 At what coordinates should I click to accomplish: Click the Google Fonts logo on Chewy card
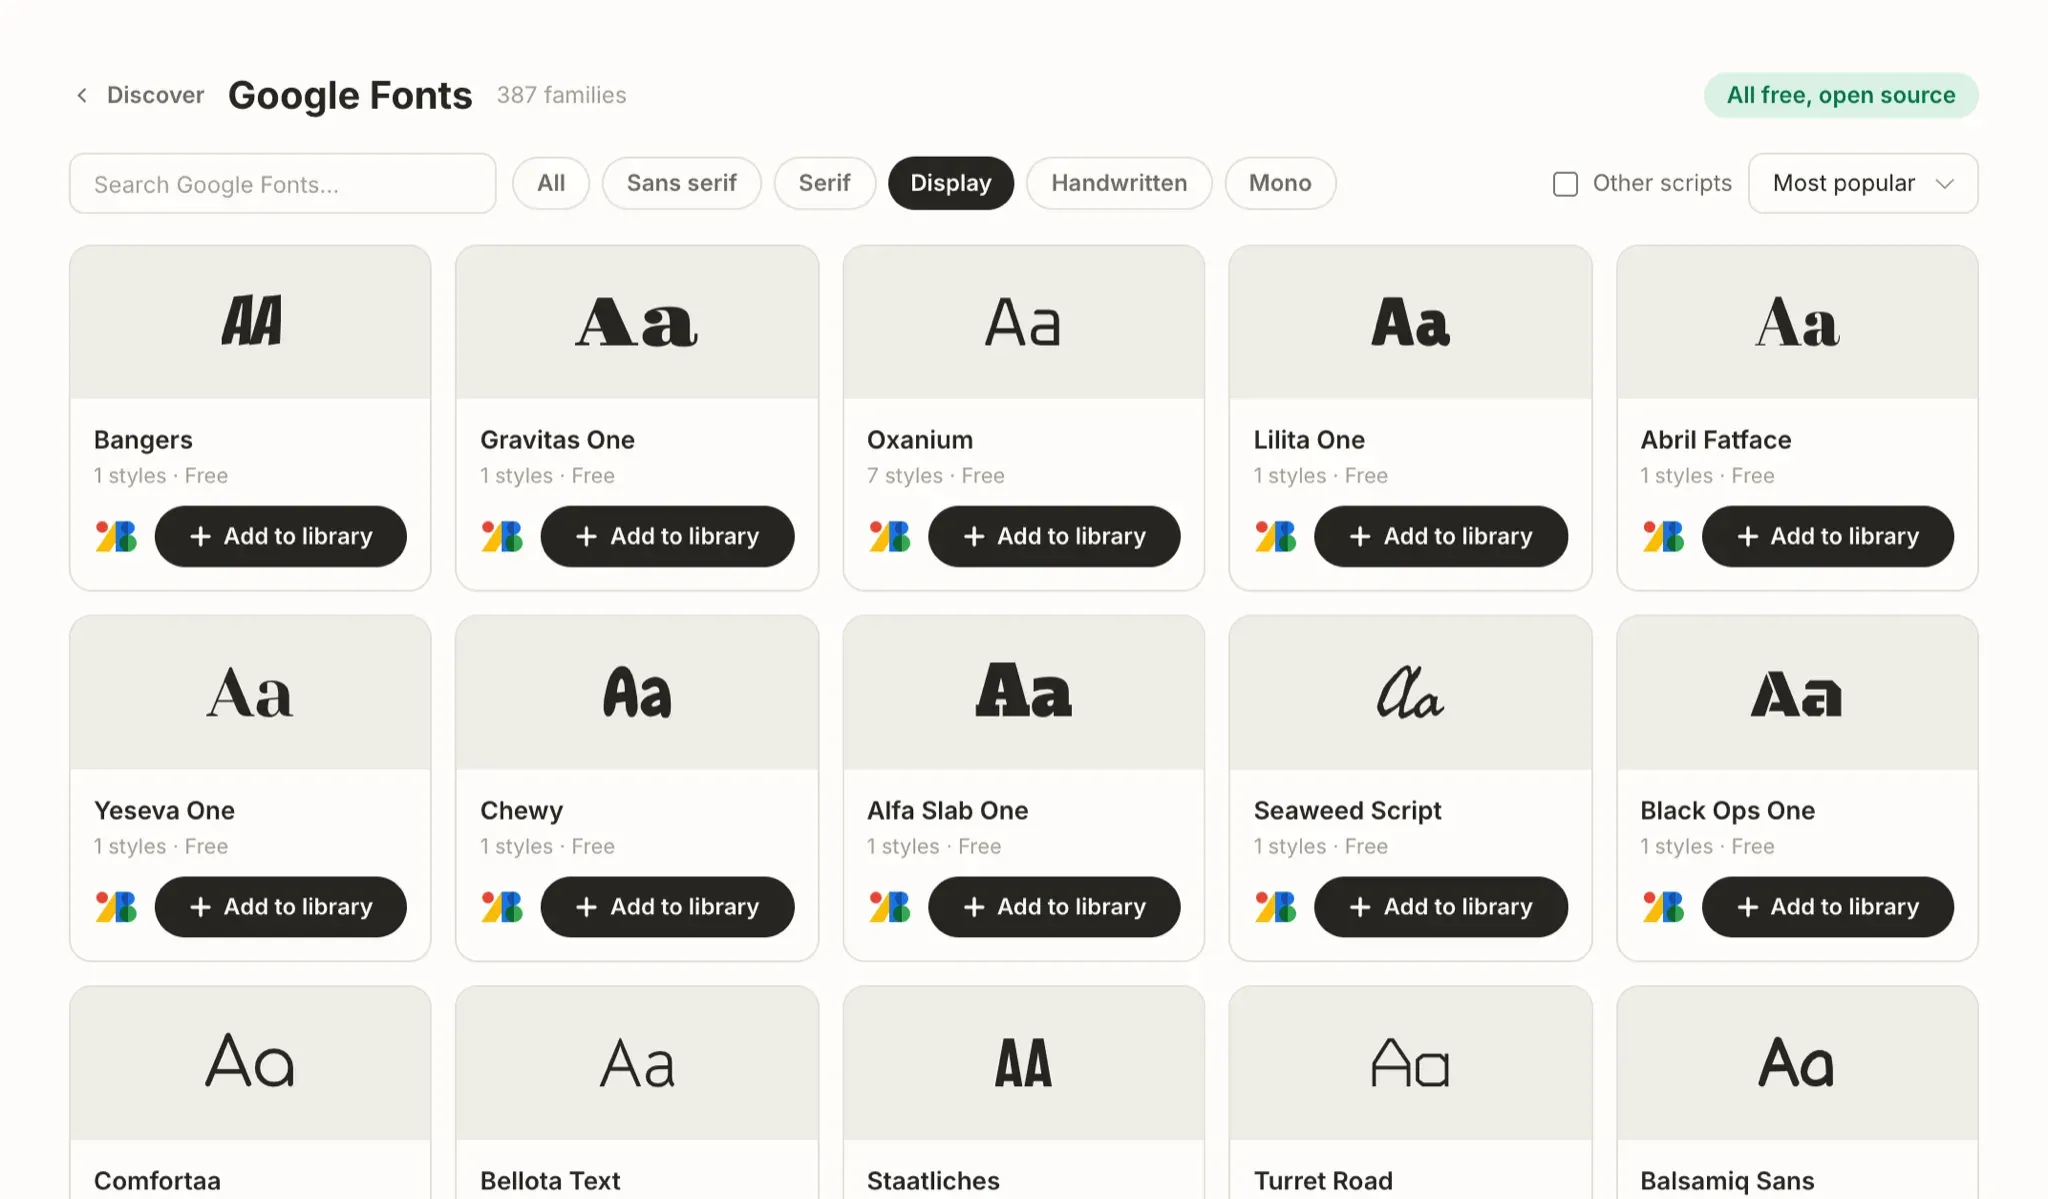[502, 907]
